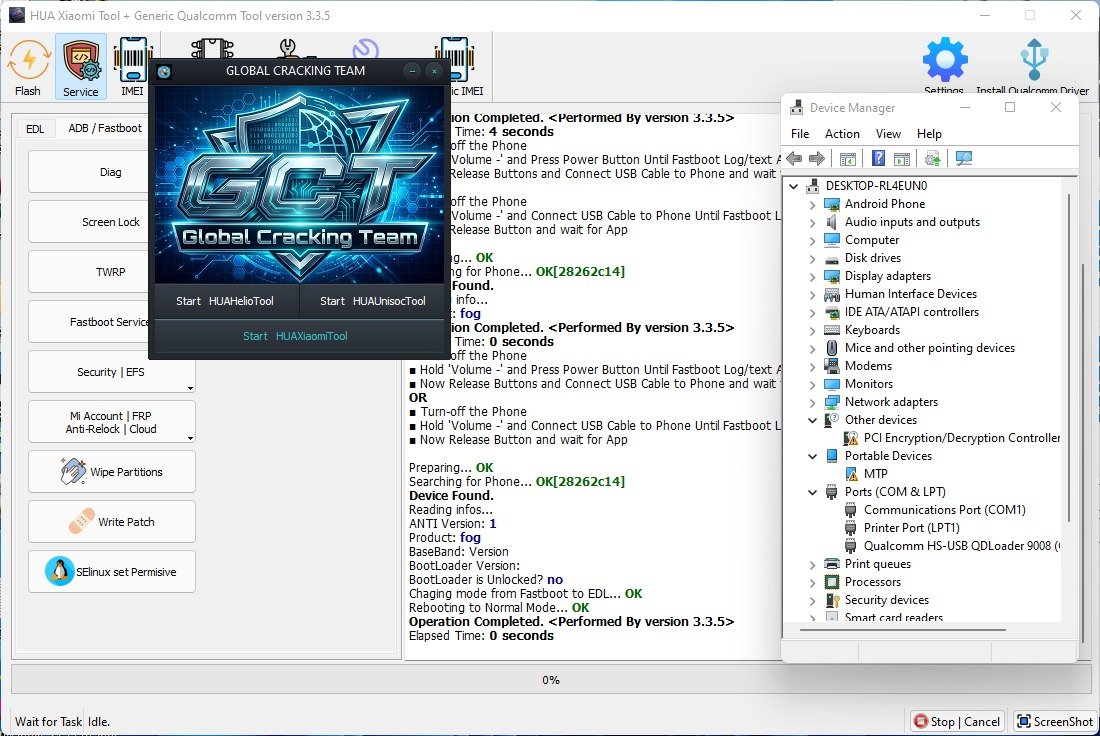Click the Wipe Partitions hand icon
Image resolution: width=1100 pixels, height=736 pixels.
73,471
